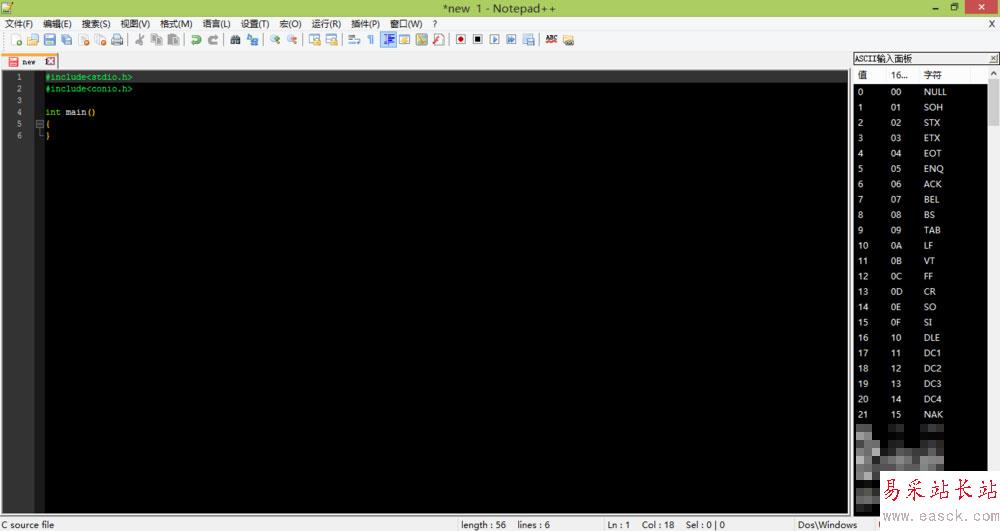1000x531 pixels.
Task: Close the current document via toolbar
Action: pyautogui.click(x=84, y=40)
